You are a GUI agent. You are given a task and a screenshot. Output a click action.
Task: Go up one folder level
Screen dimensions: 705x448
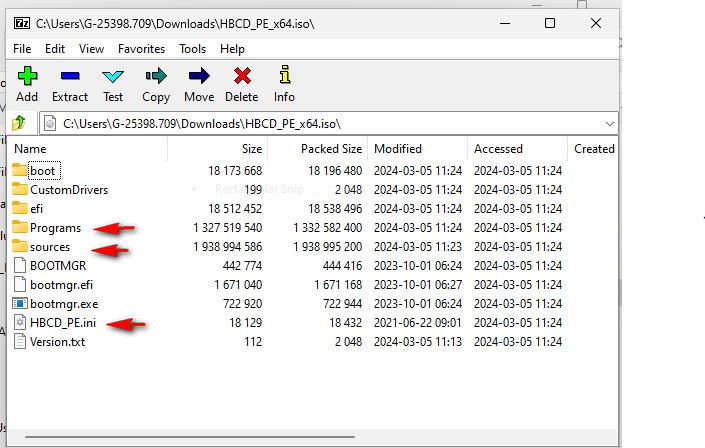[19, 123]
